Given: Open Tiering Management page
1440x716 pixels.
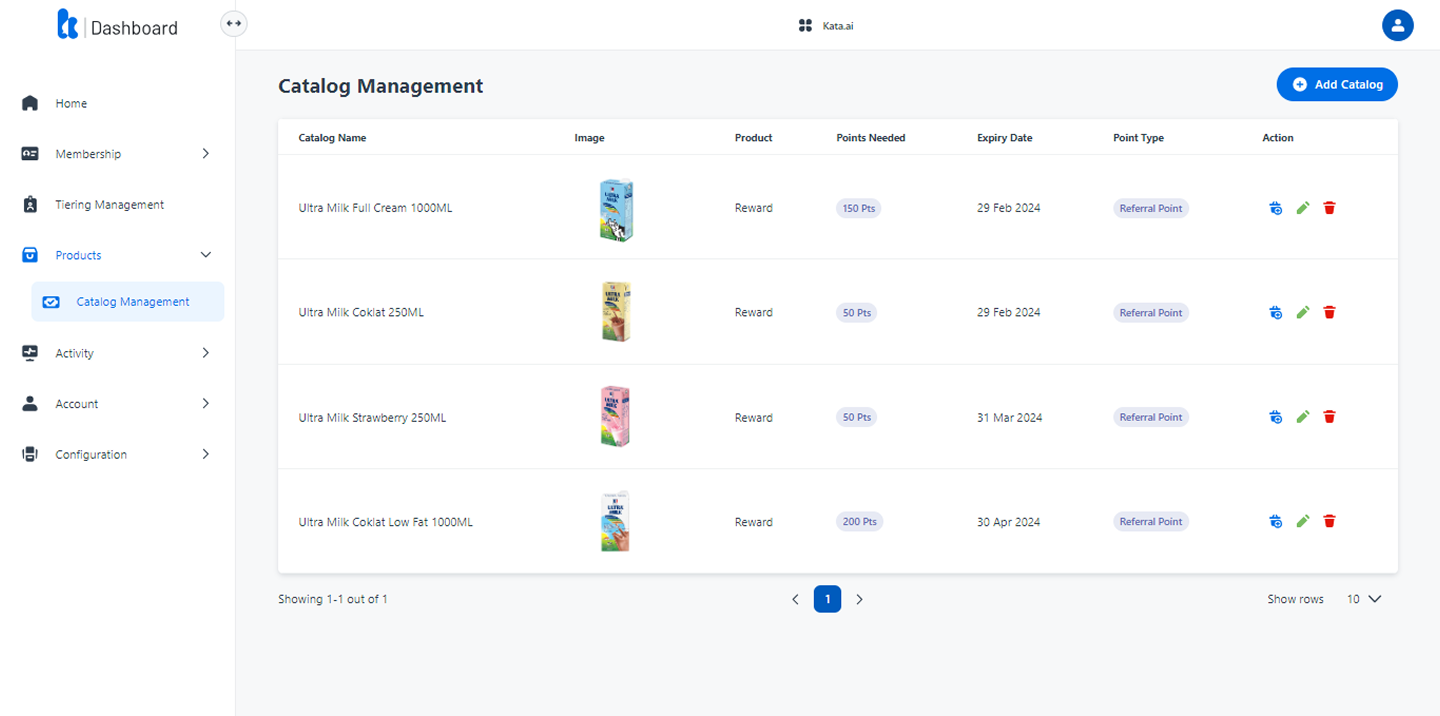Looking at the screenshot, I should point(109,205).
